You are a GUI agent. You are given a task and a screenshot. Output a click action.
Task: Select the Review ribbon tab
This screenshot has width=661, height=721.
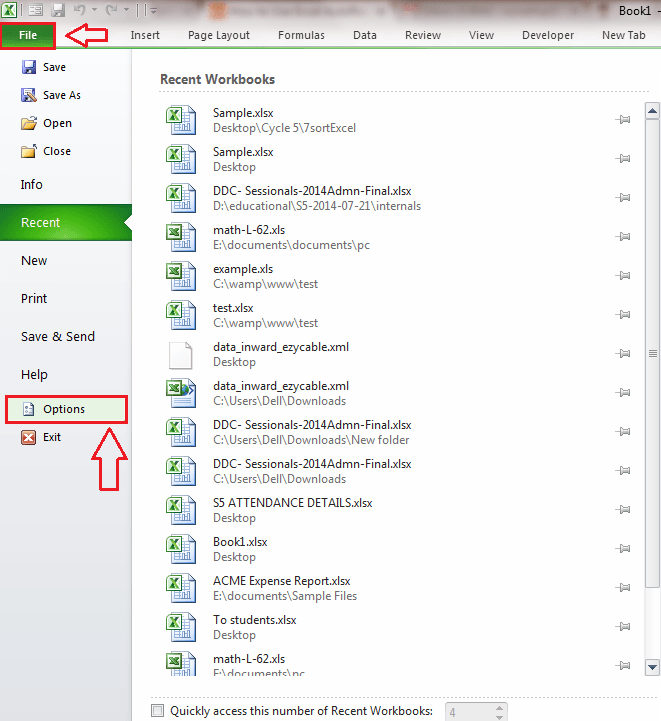422,35
